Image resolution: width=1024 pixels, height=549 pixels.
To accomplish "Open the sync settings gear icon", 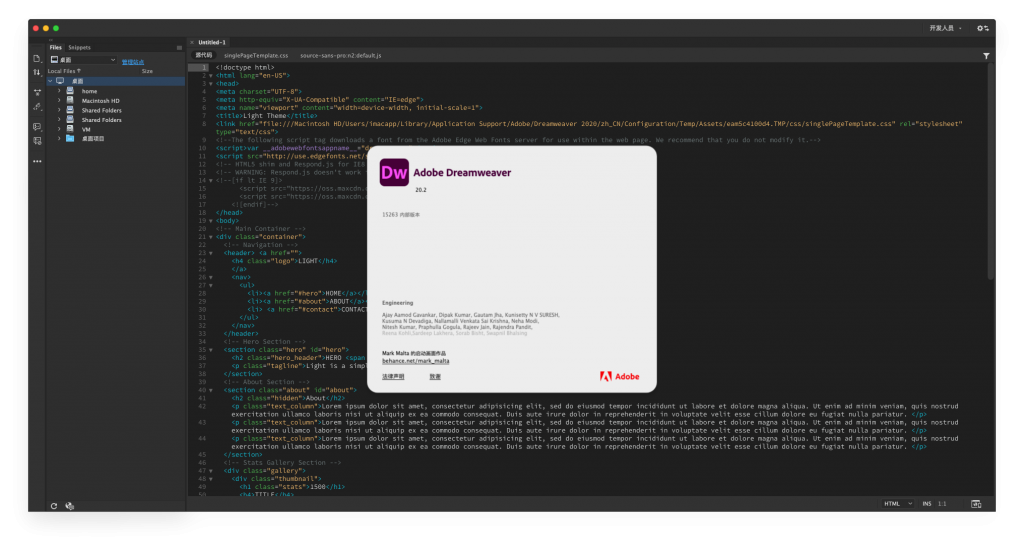I will pos(982,28).
